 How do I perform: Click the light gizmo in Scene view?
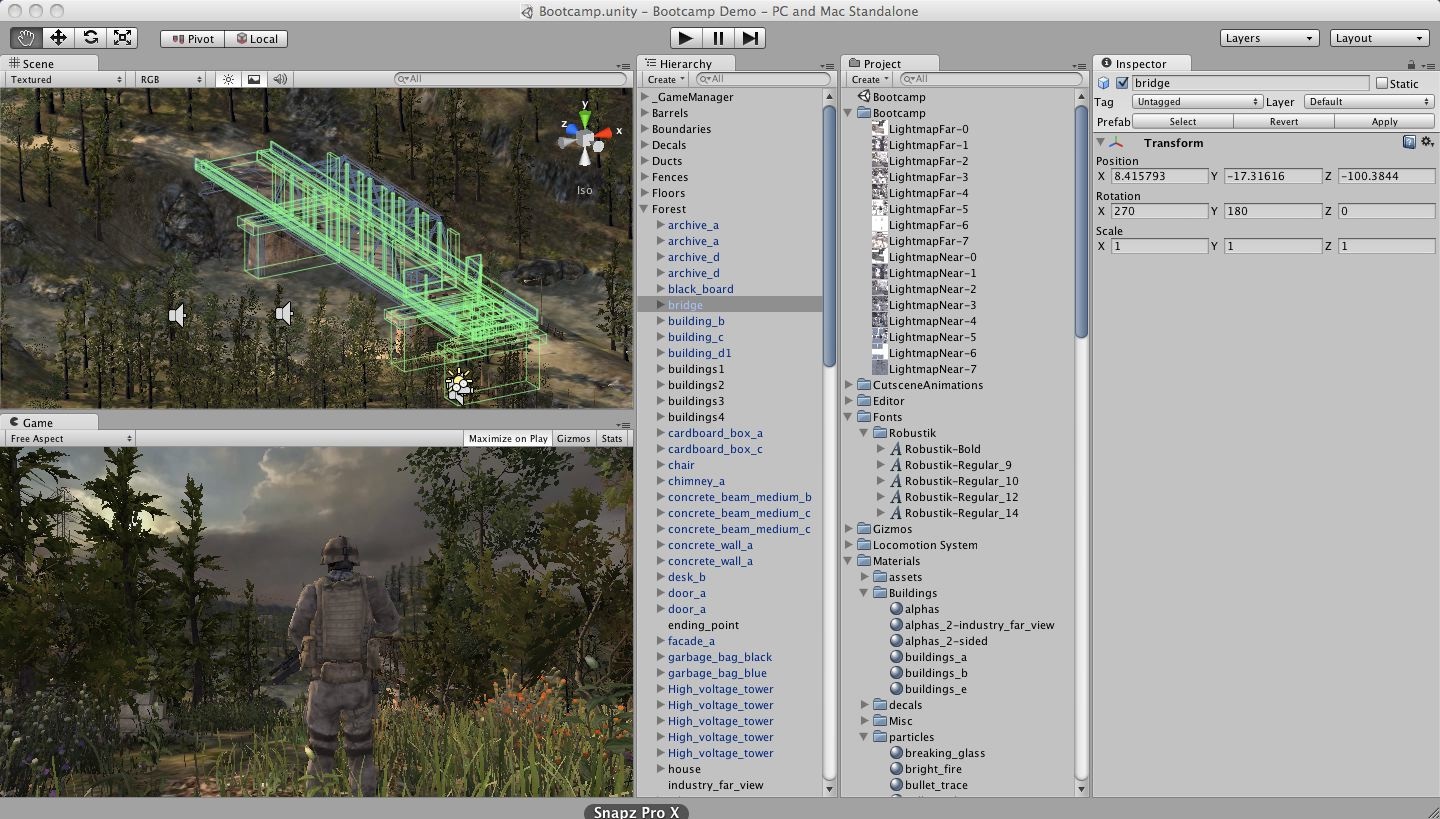coord(458,385)
